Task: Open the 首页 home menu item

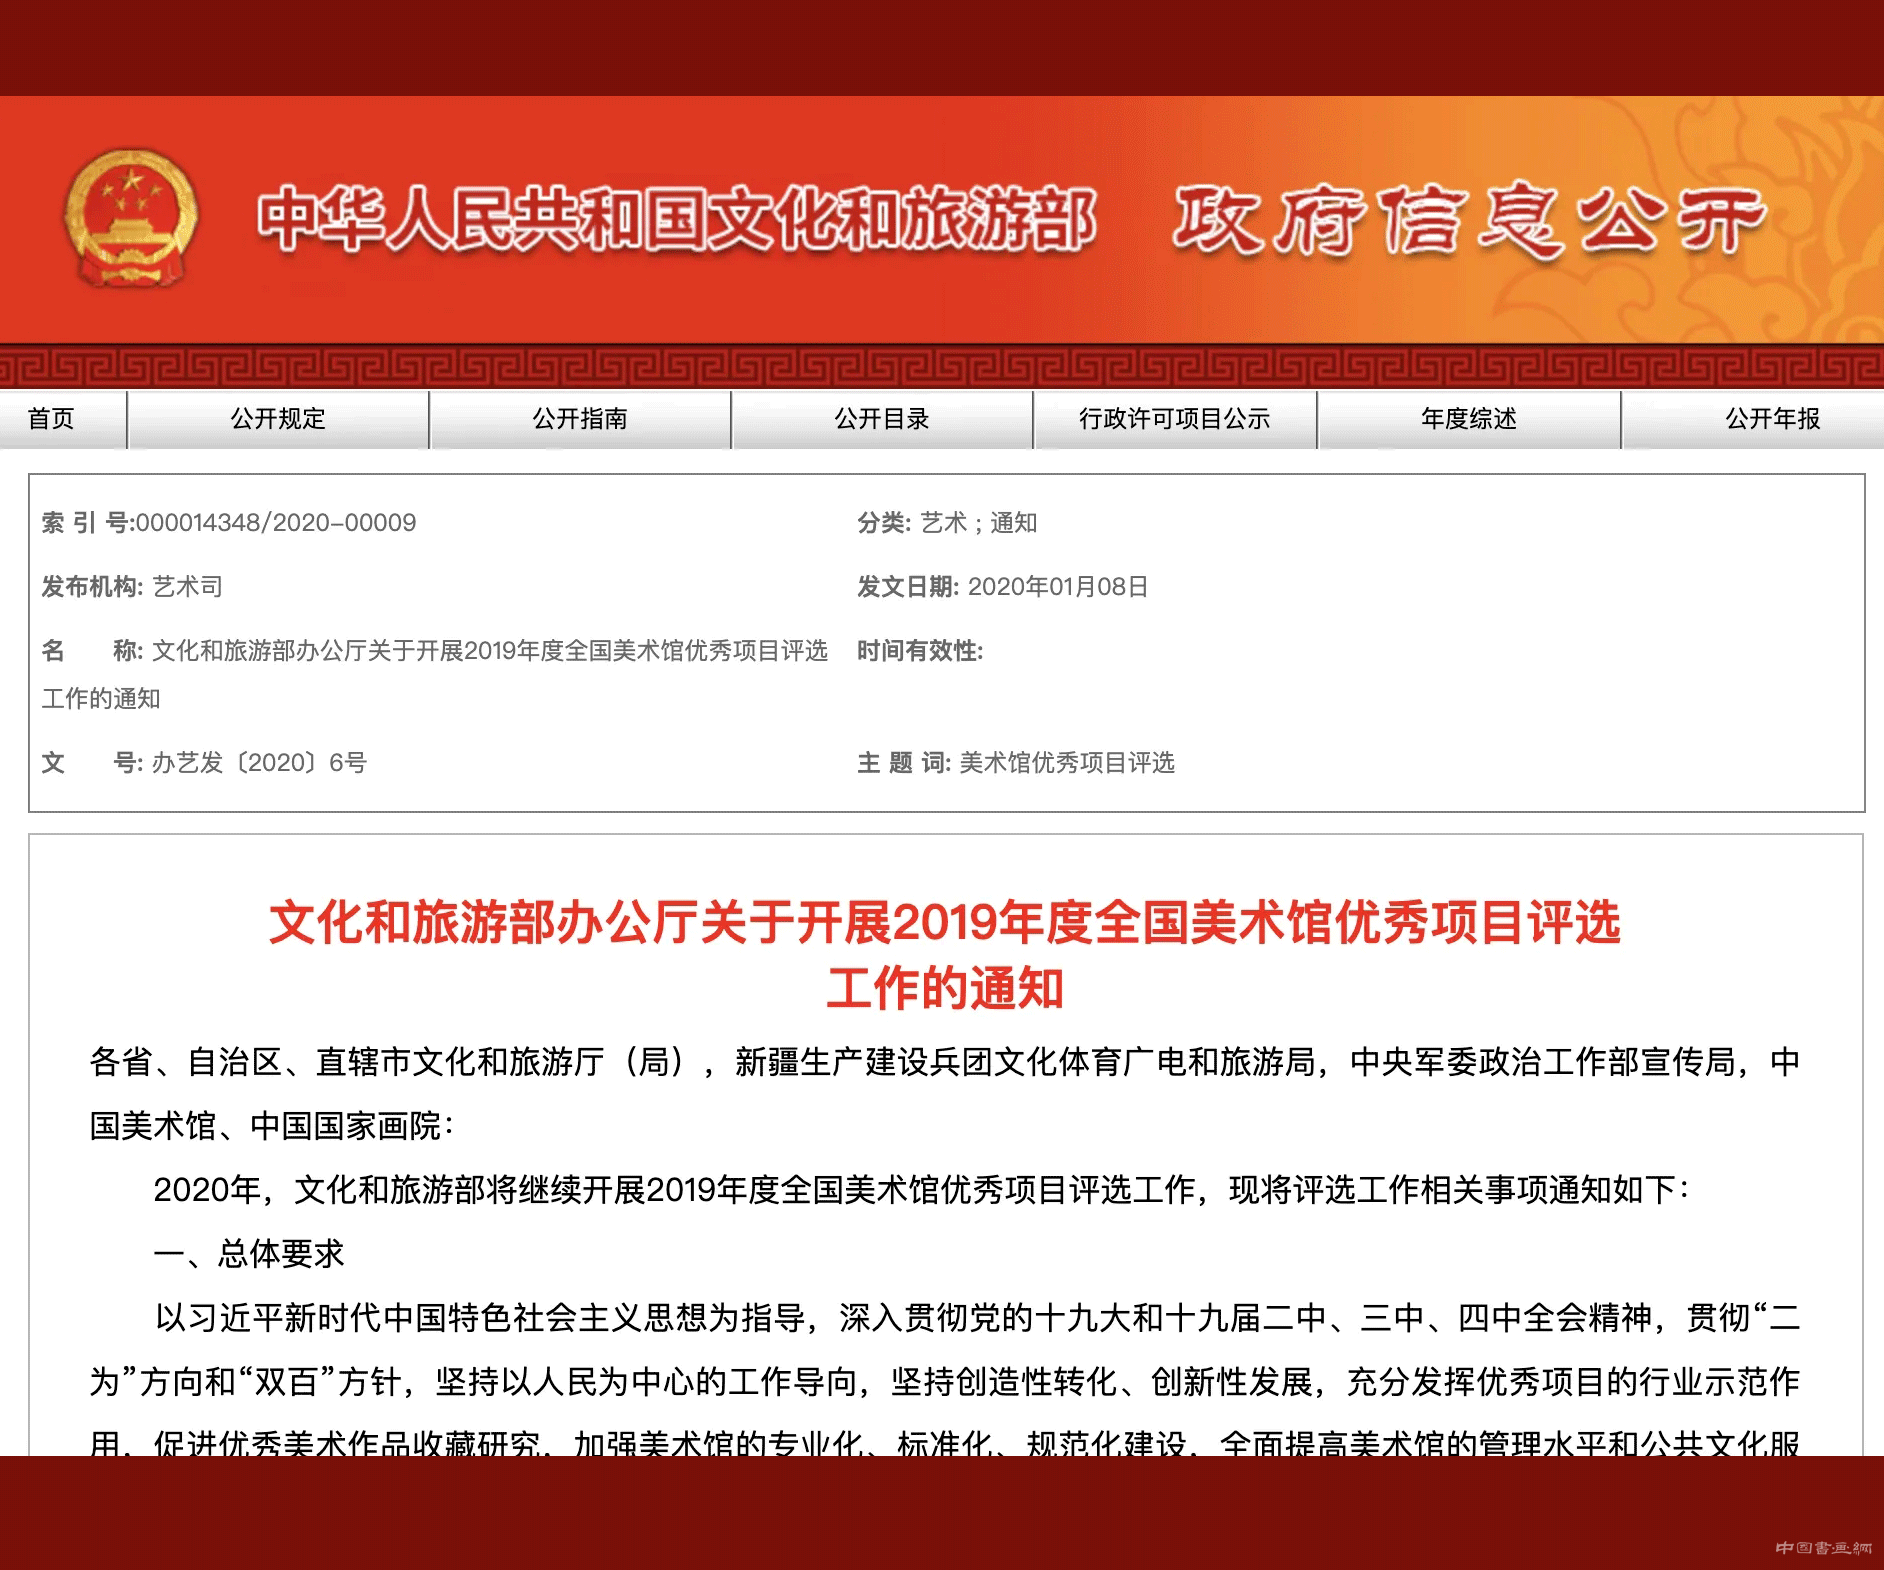Action: pyautogui.click(x=51, y=419)
